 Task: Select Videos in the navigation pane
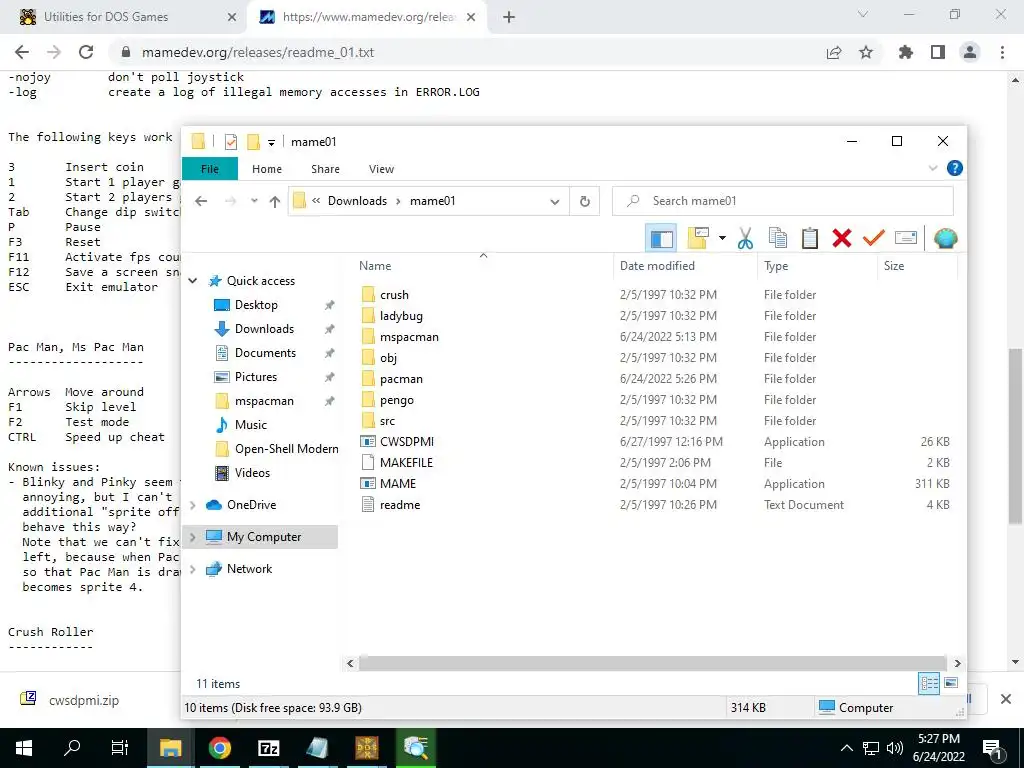252,473
